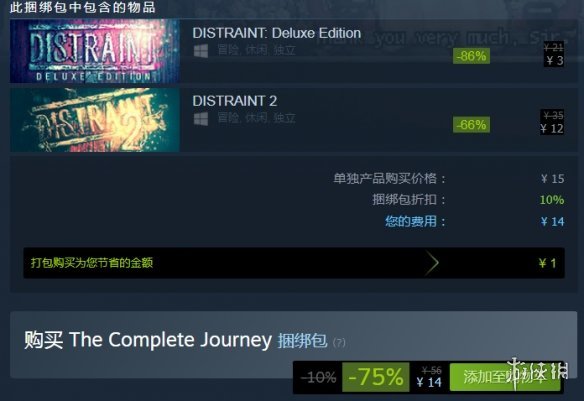Click the -86% discount badge
Image resolution: width=584 pixels, height=401 pixels.
pyautogui.click(x=471, y=56)
